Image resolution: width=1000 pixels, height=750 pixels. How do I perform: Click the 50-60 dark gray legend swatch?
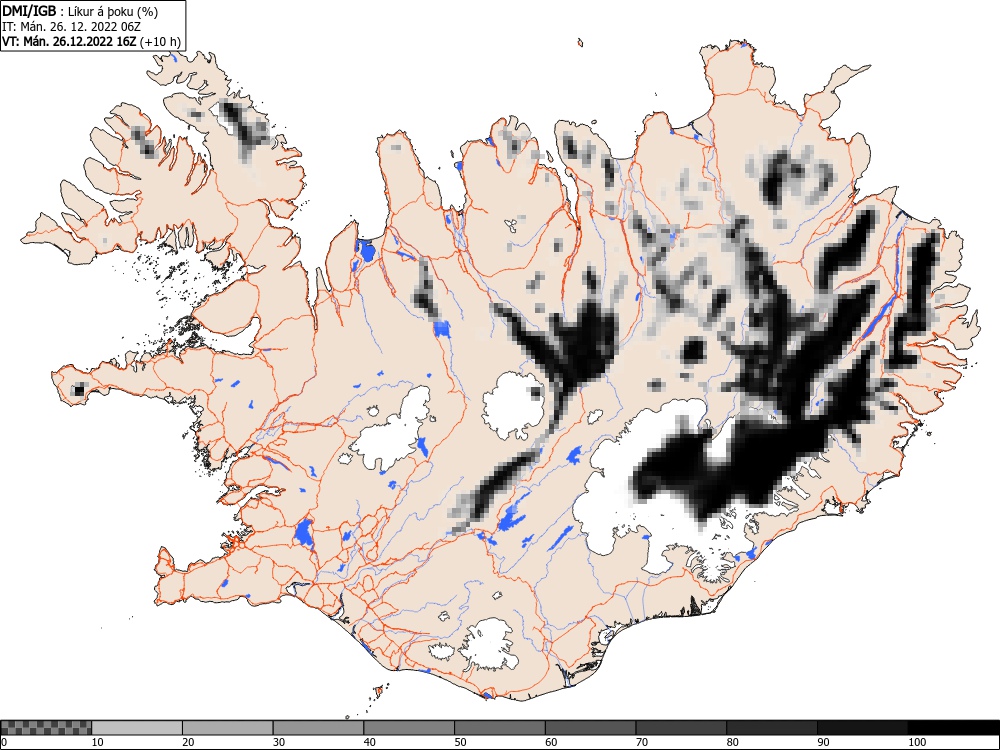pos(499,728)
